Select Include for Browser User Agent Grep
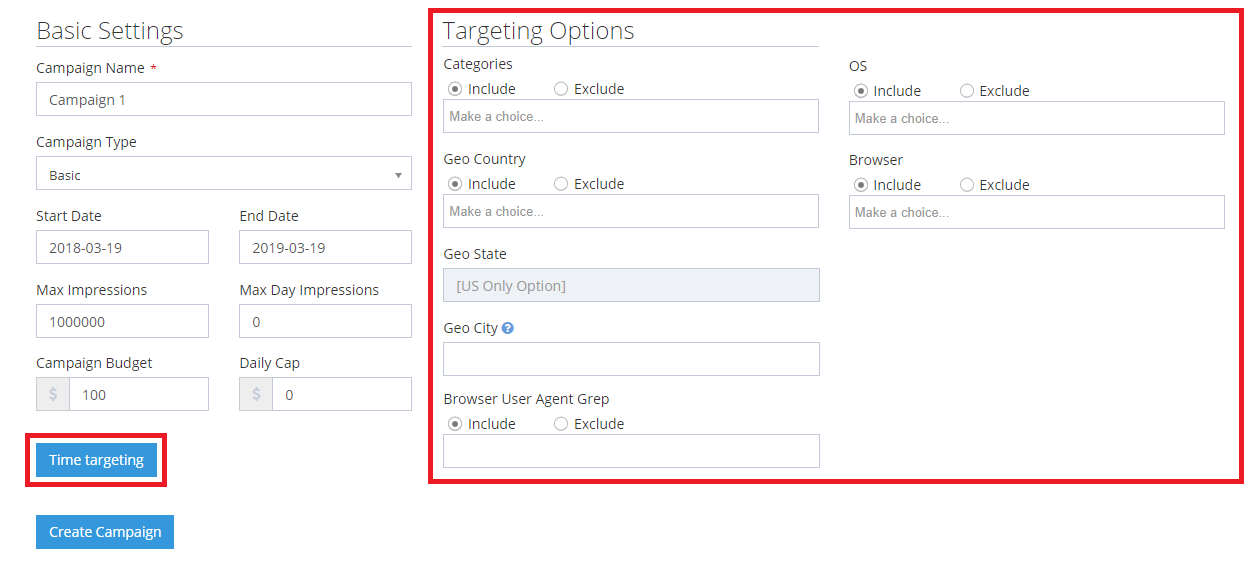 458,423
